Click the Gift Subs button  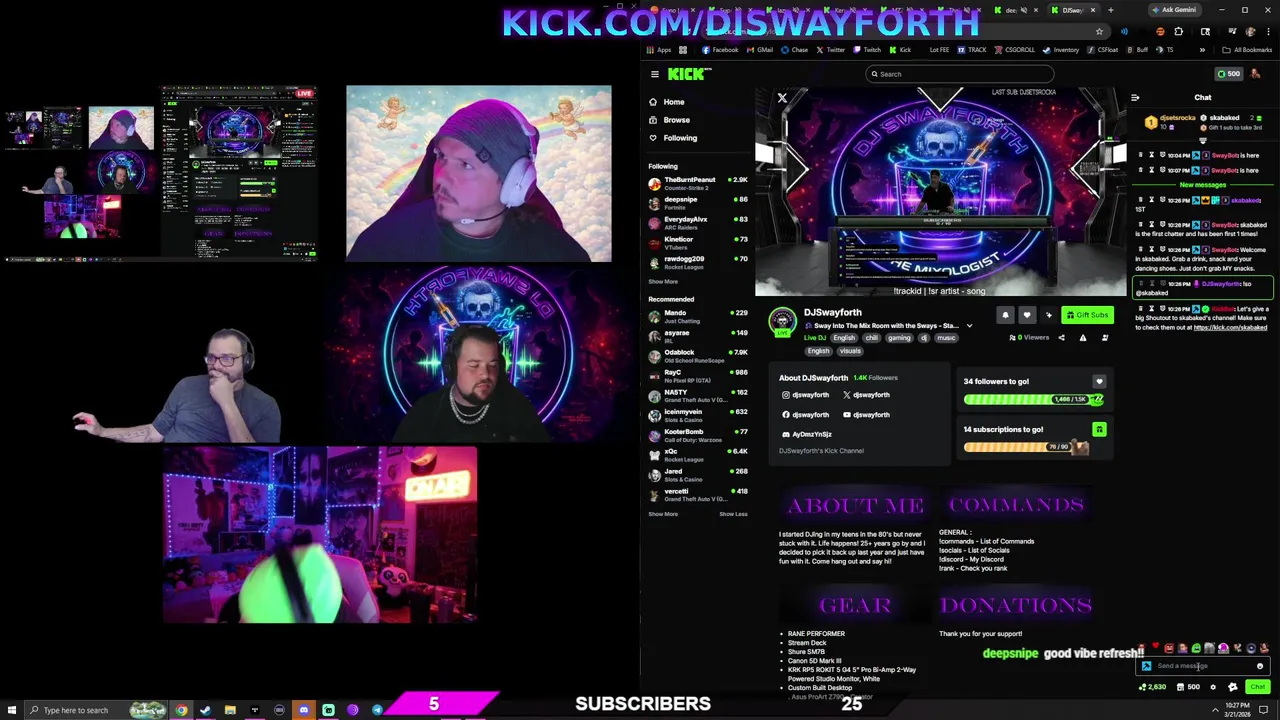[1087, 315]
